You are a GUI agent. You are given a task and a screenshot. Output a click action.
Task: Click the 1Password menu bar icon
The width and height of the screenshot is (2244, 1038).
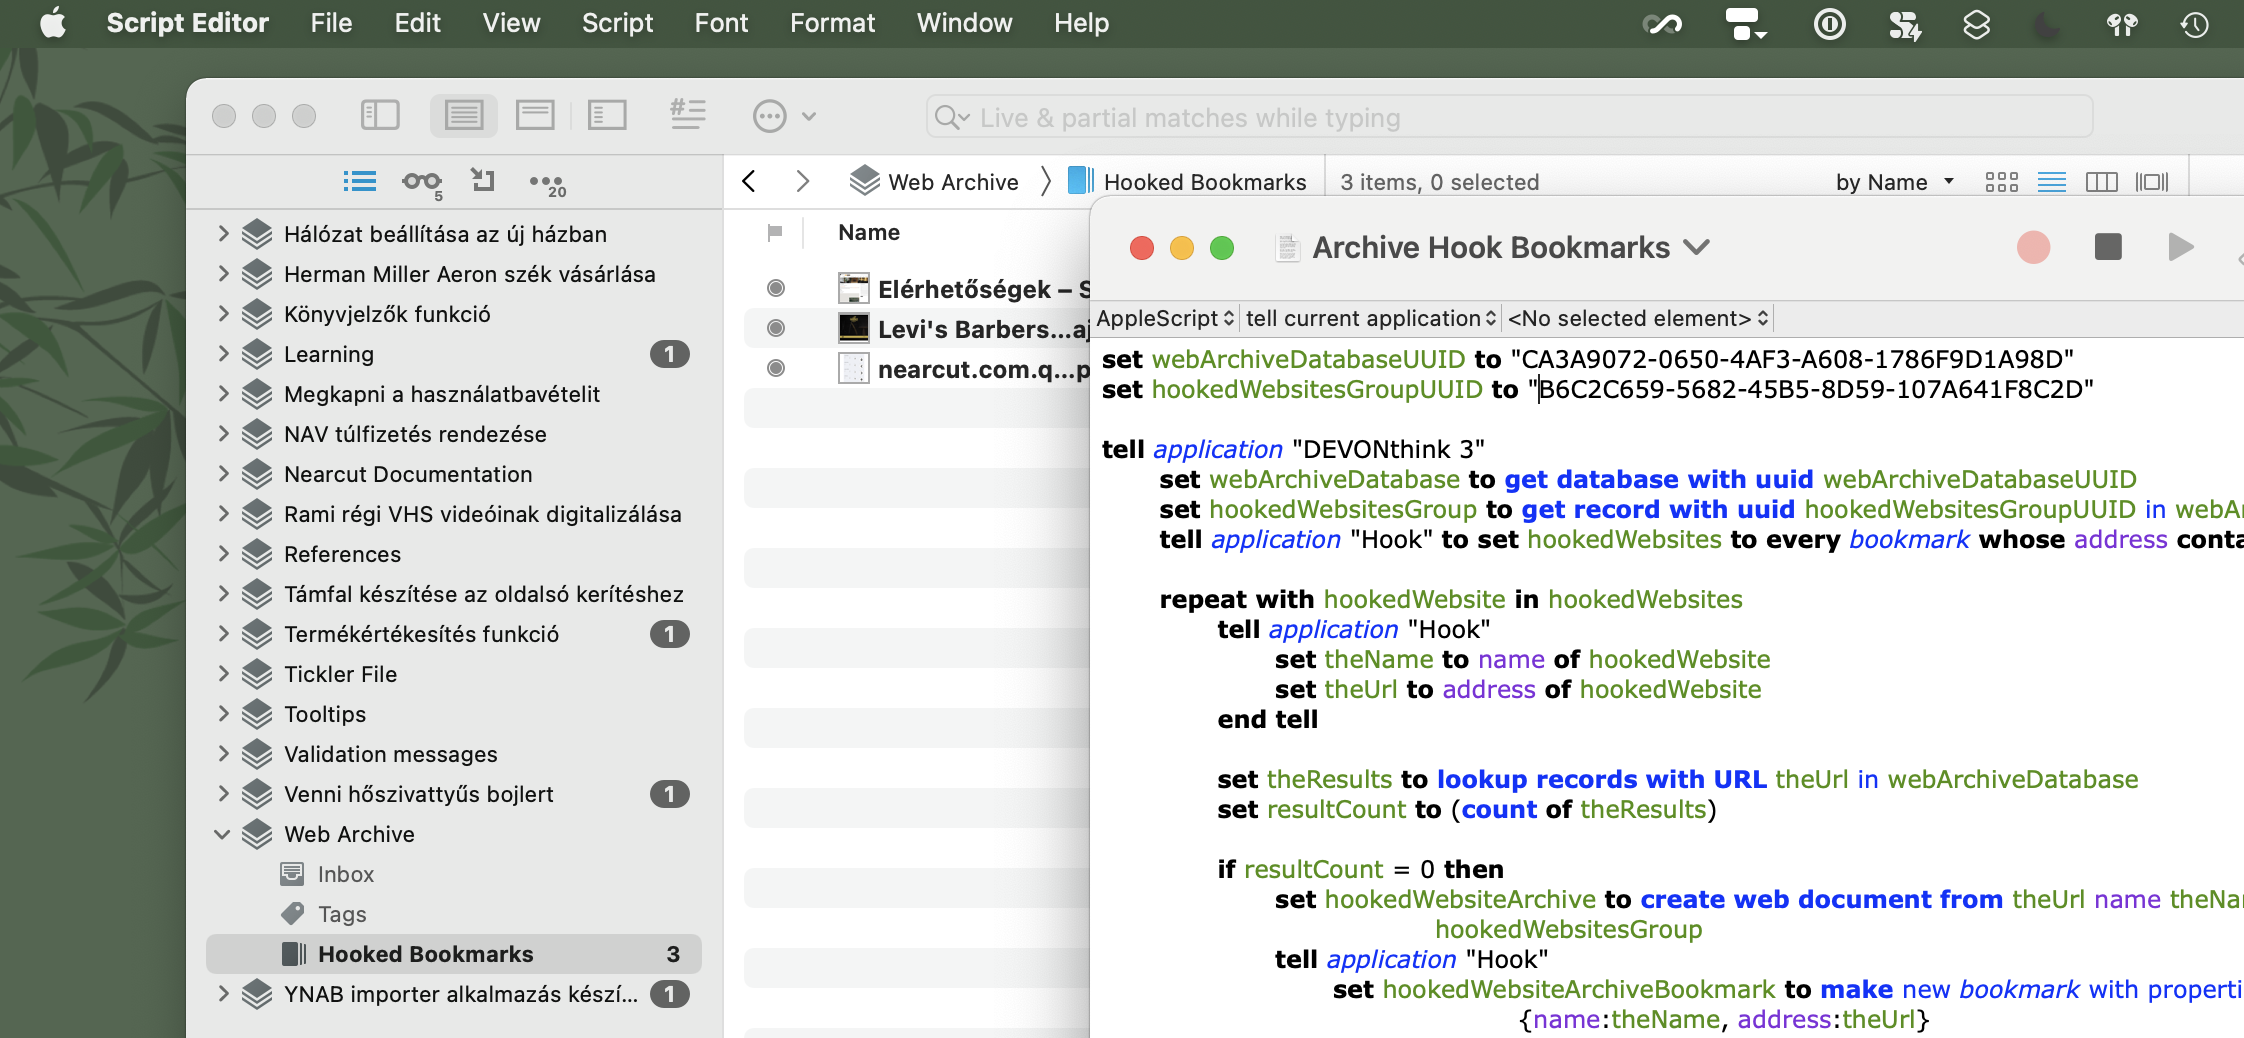point(1829,24)
